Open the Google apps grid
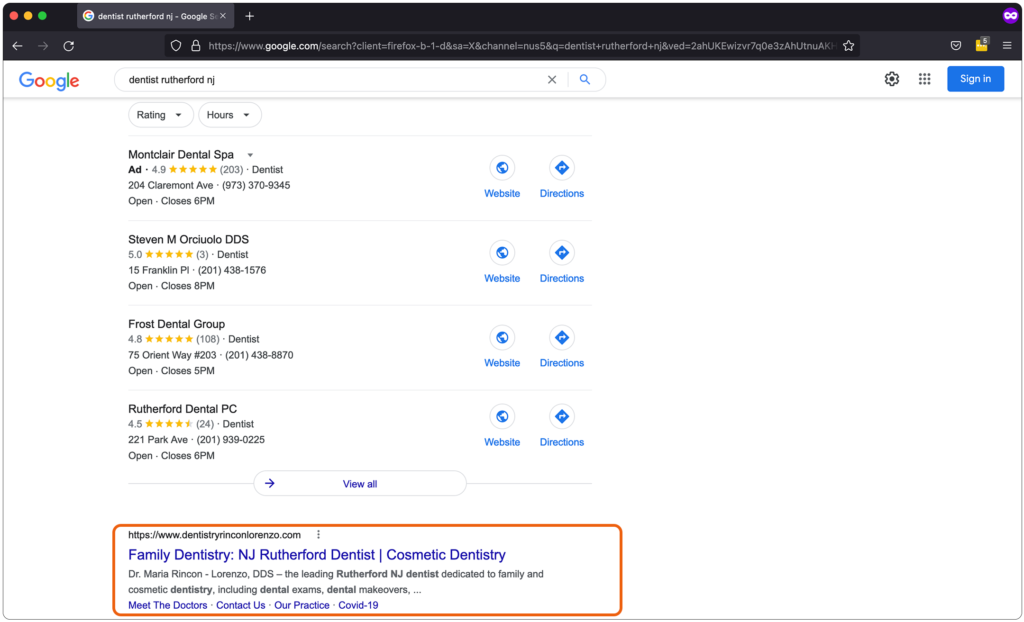The width and height of the screenshot is (1024, 622). (924, 79)
